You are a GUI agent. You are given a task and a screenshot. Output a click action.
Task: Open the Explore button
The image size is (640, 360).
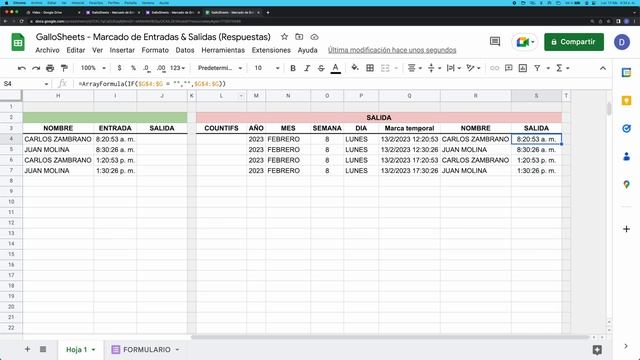[x=597, y=350]
